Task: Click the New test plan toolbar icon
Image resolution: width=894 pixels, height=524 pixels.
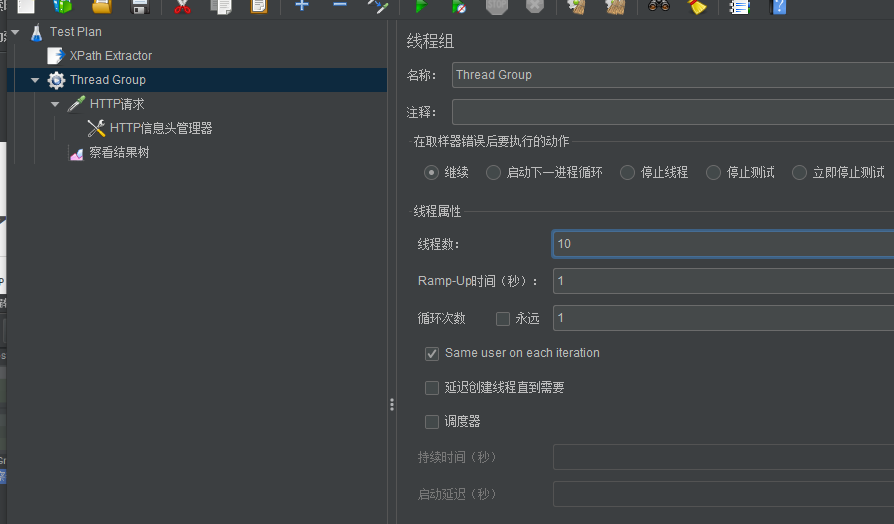Action: click(x=26, y=6)
